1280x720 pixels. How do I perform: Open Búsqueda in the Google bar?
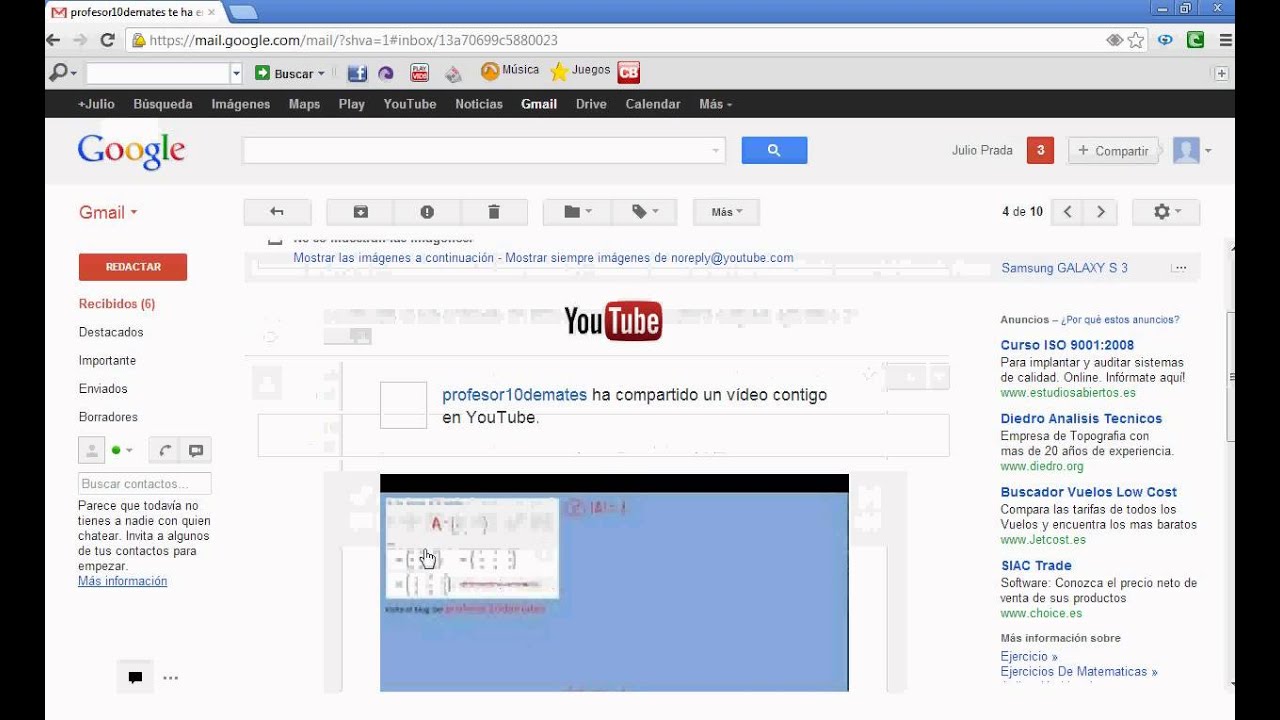tap(163, 104)
